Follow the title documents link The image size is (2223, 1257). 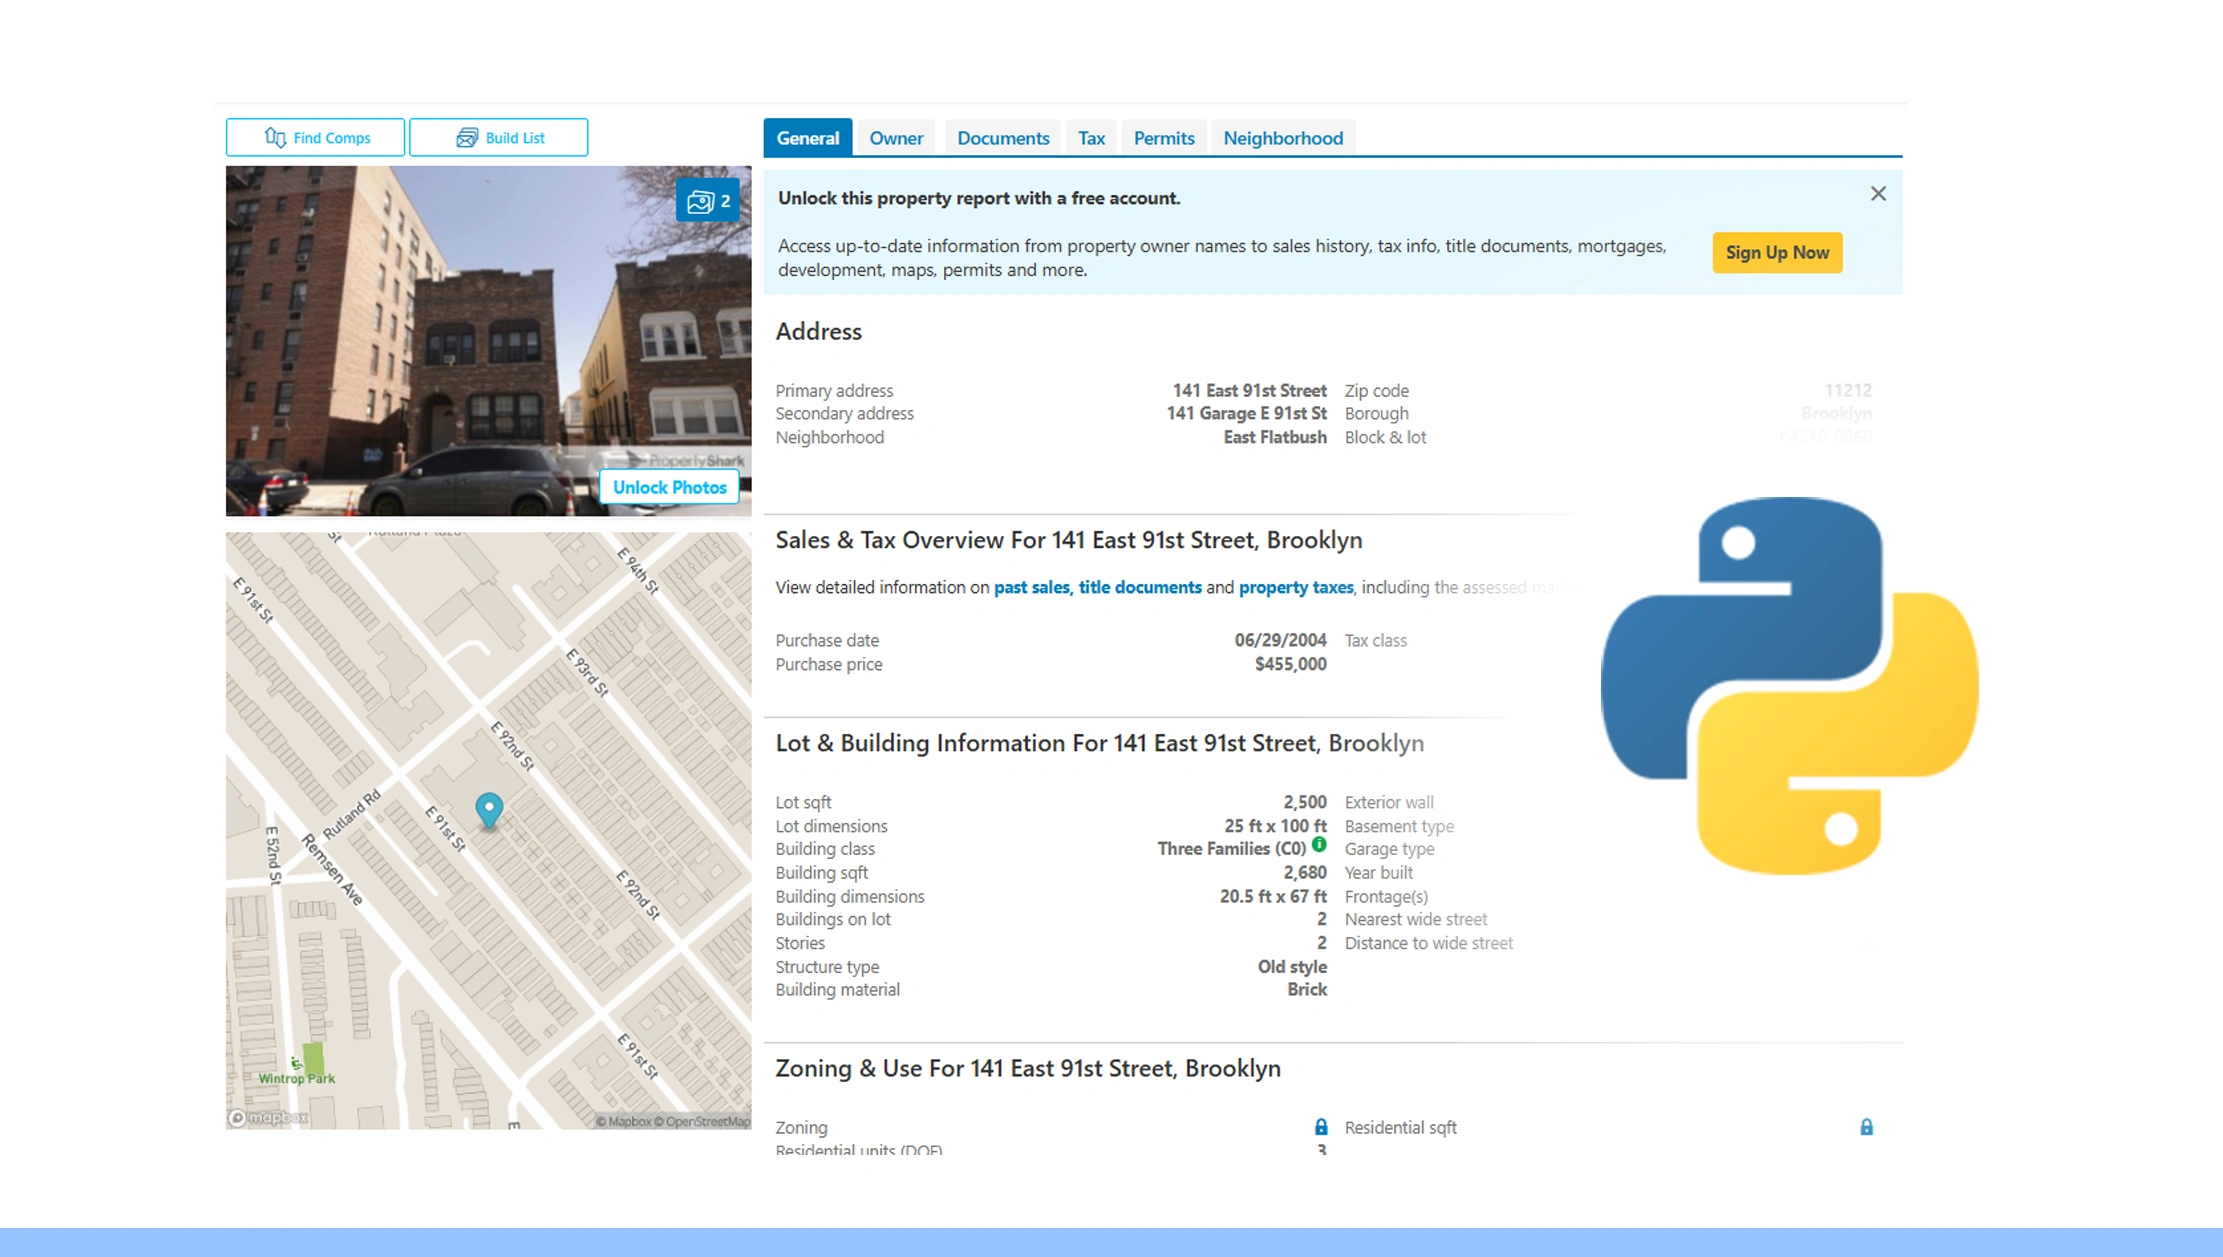pos(1139,587)
